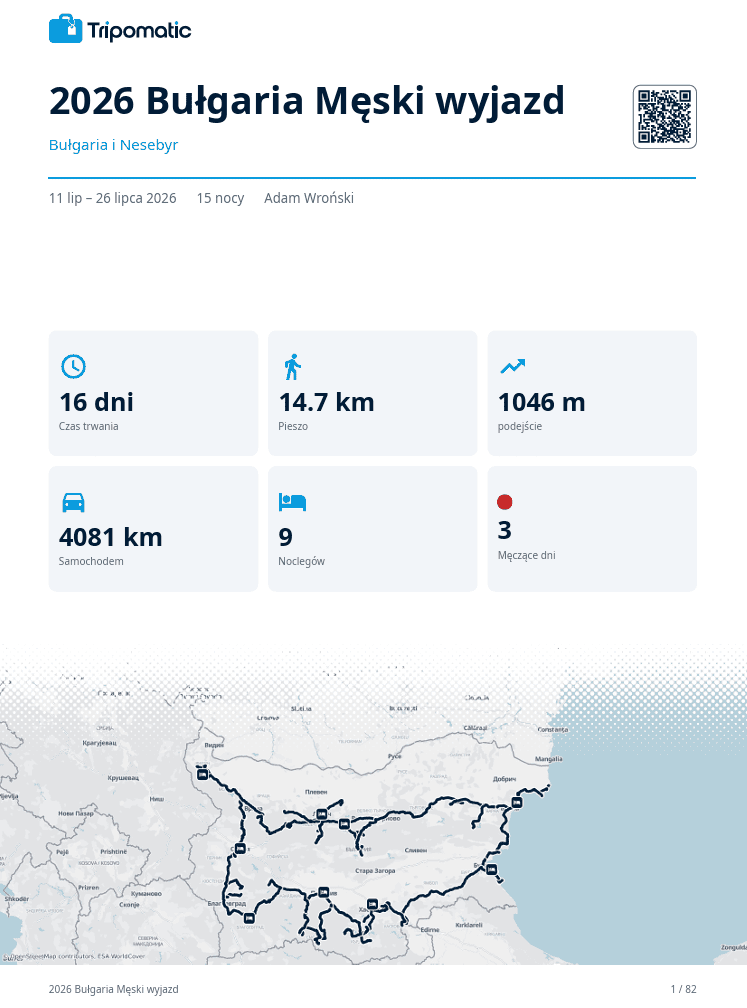Click the 'Męczące dni' label
The image size is (747, 1008).
point(526,555)
